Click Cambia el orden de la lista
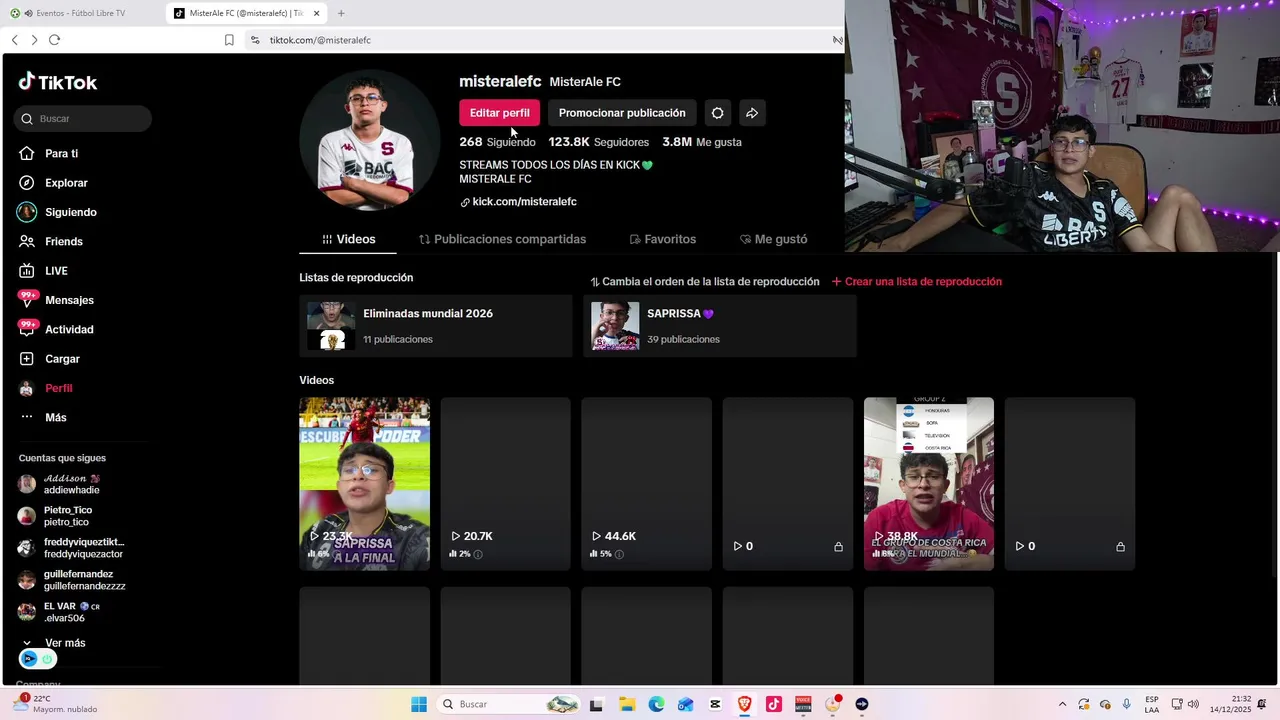This screenshot has height=720, width=1280. (705, 282)
